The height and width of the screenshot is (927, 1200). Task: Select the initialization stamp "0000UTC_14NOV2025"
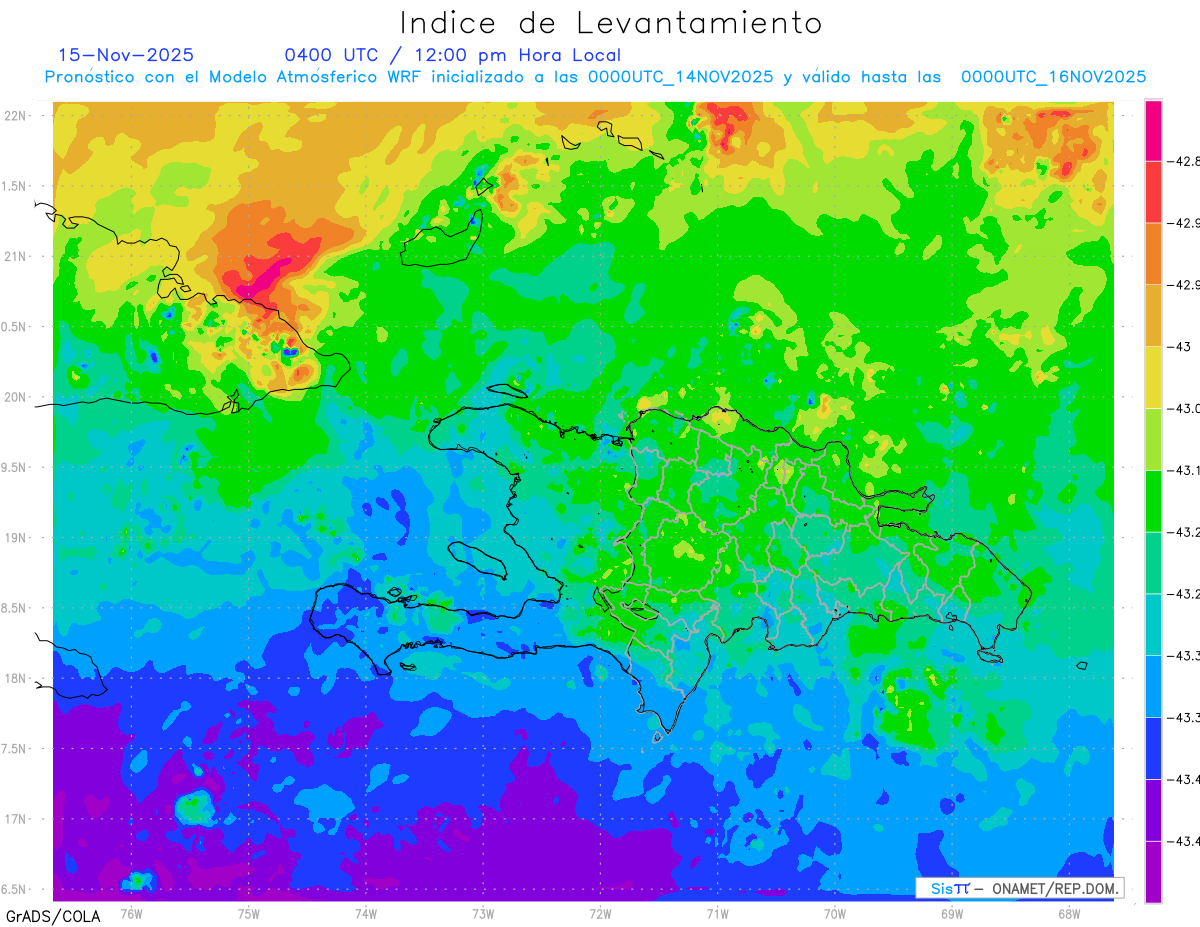point(680,77)
